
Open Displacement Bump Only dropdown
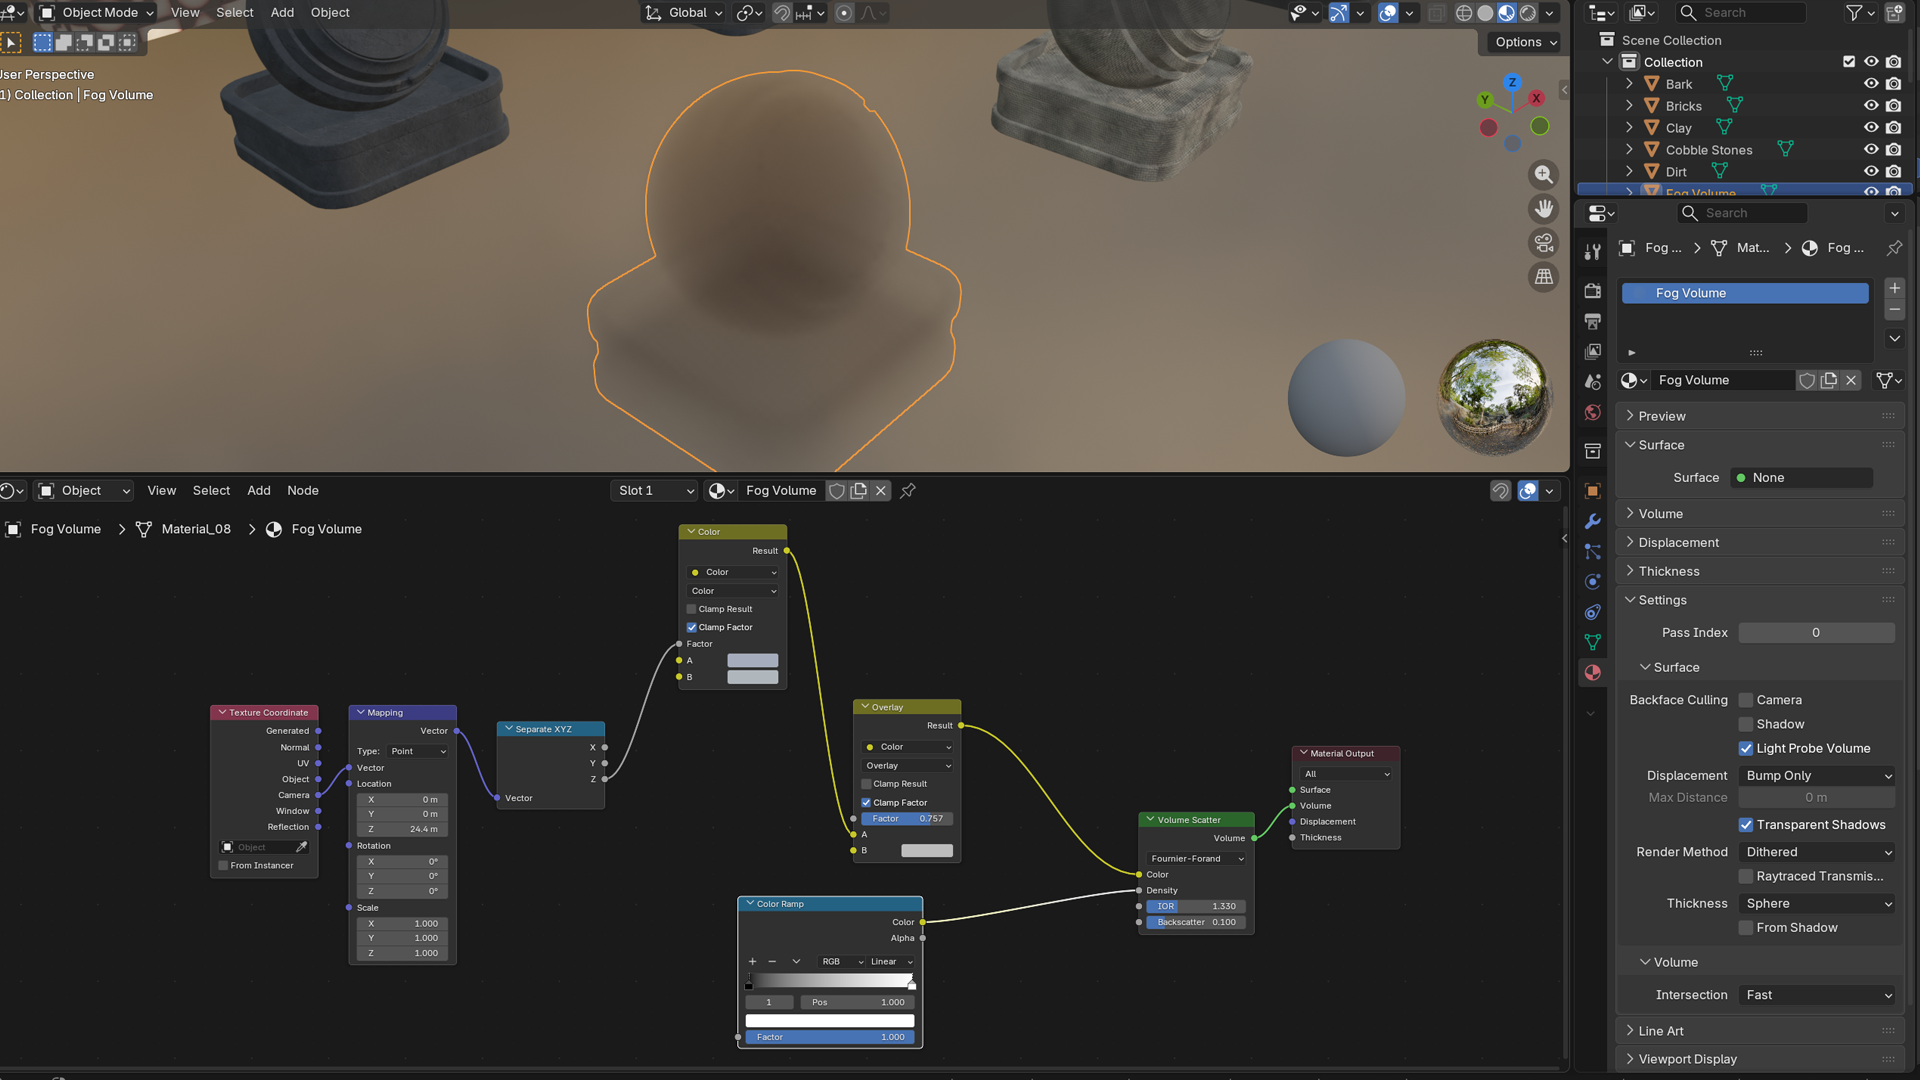pos(1817,776)
